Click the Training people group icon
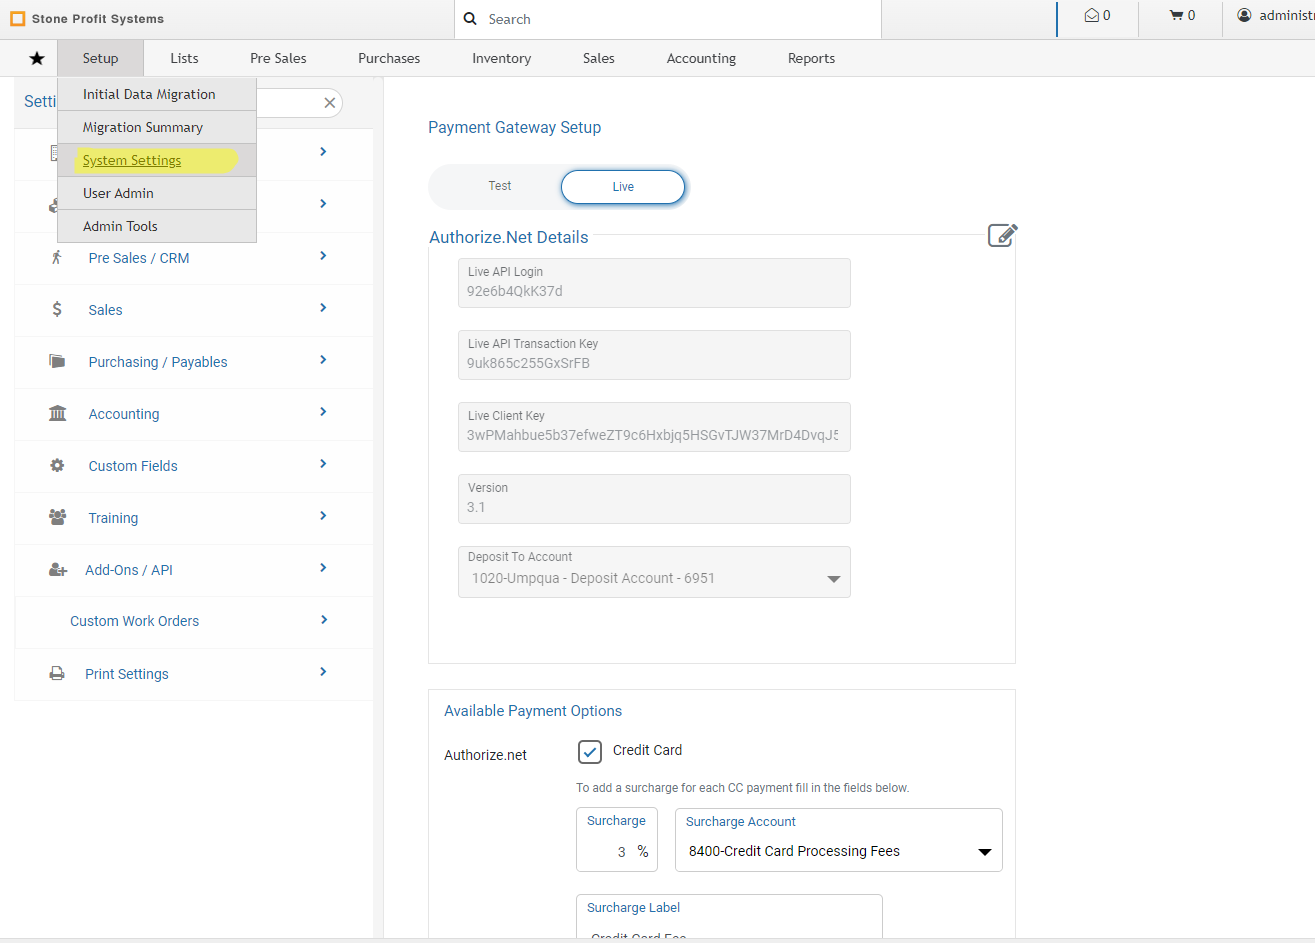 [x=57, y=517]
